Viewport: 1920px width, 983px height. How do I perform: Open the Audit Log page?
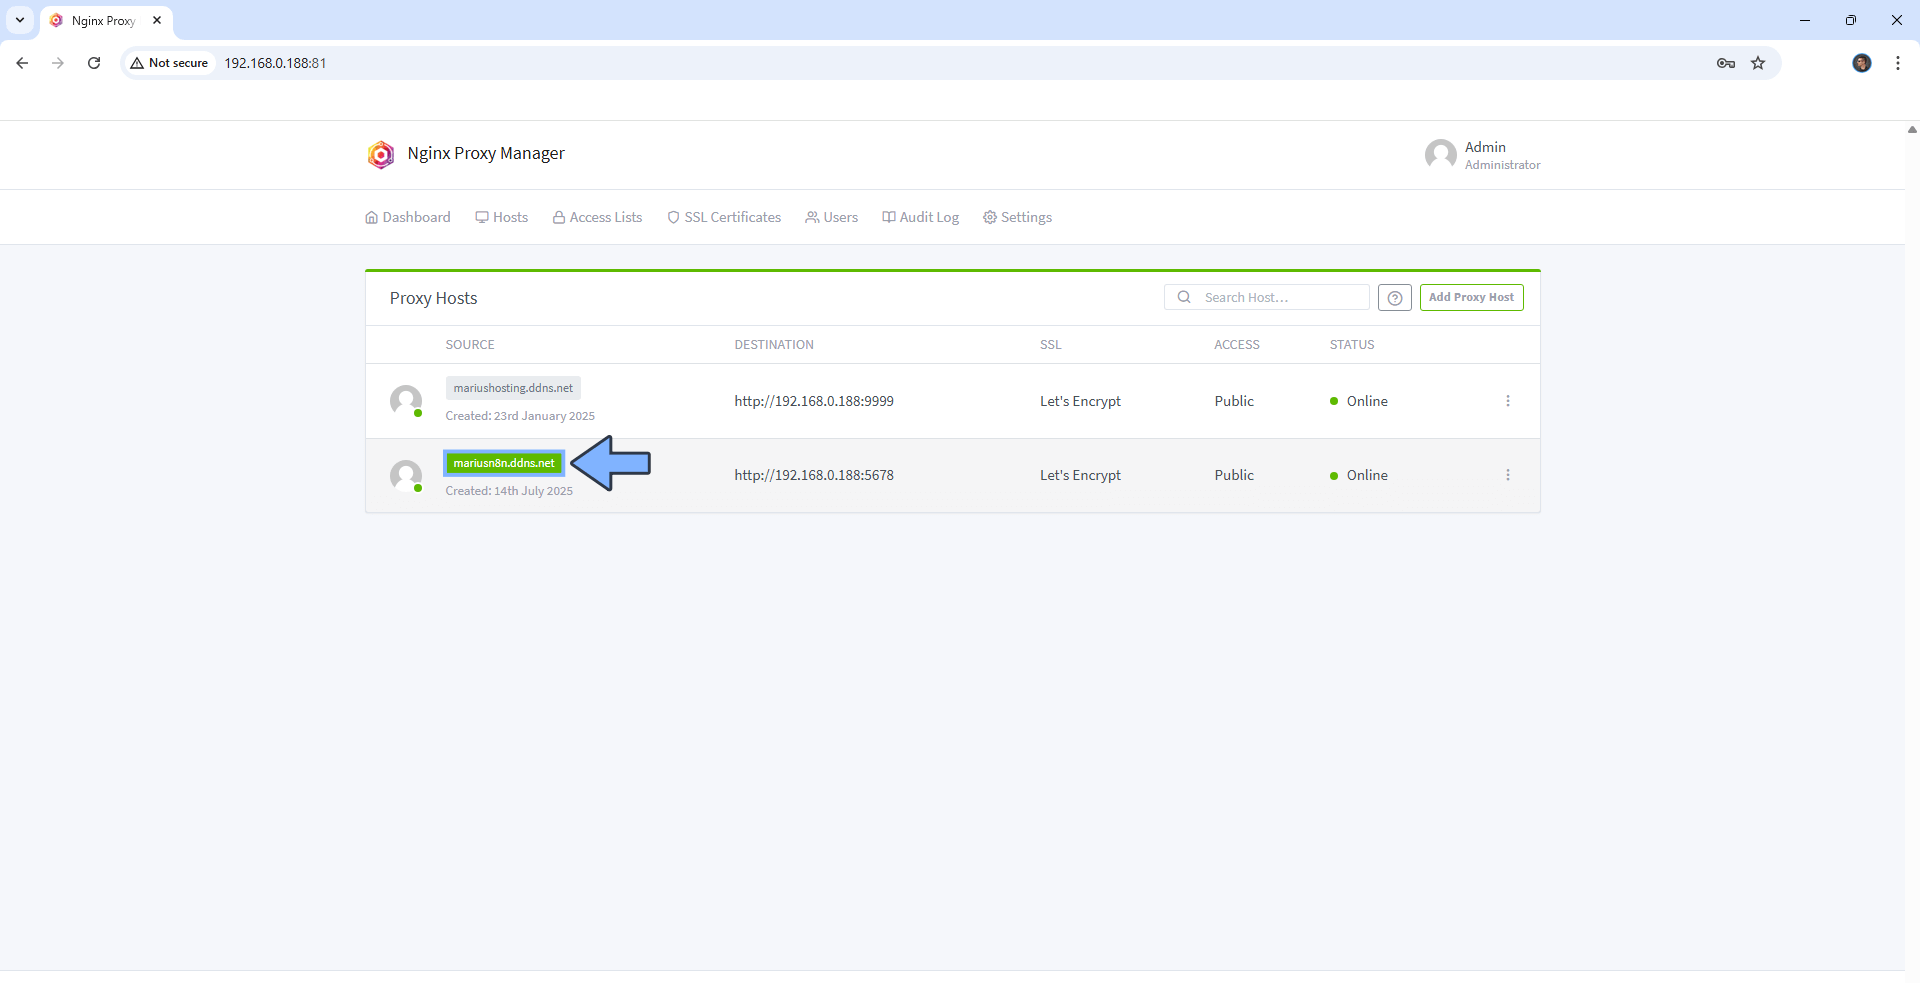(x=921, y=218)
